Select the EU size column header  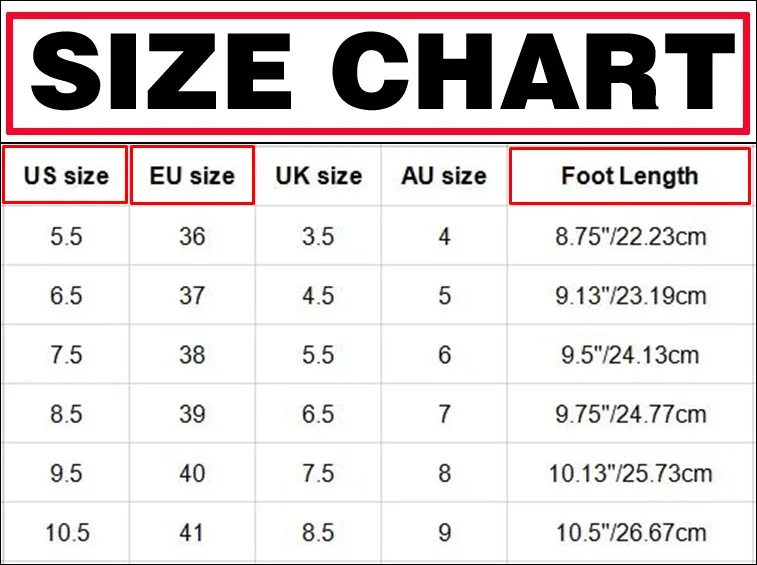pos(192,175)
